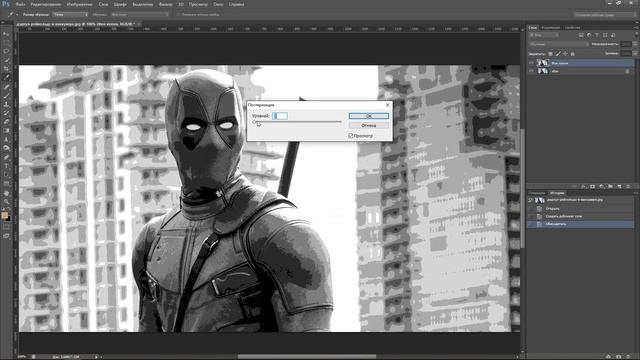Click the smart object filter icon
The image size is (640, 360).
613,36
